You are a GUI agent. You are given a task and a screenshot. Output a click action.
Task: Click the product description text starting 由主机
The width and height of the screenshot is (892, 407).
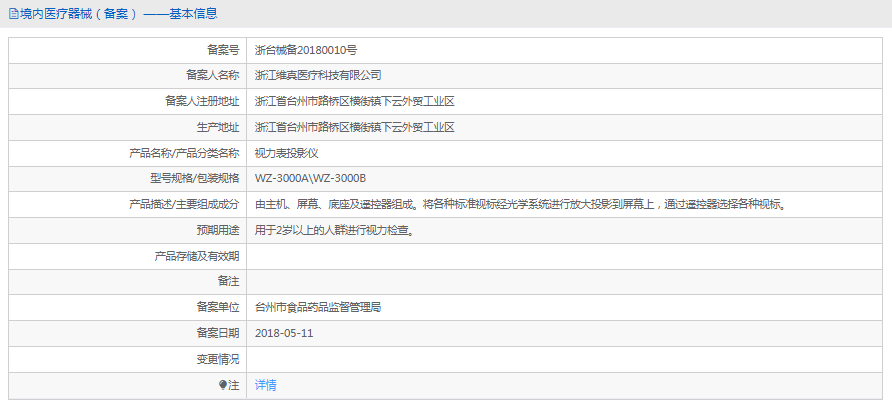[x=518, y=205]
